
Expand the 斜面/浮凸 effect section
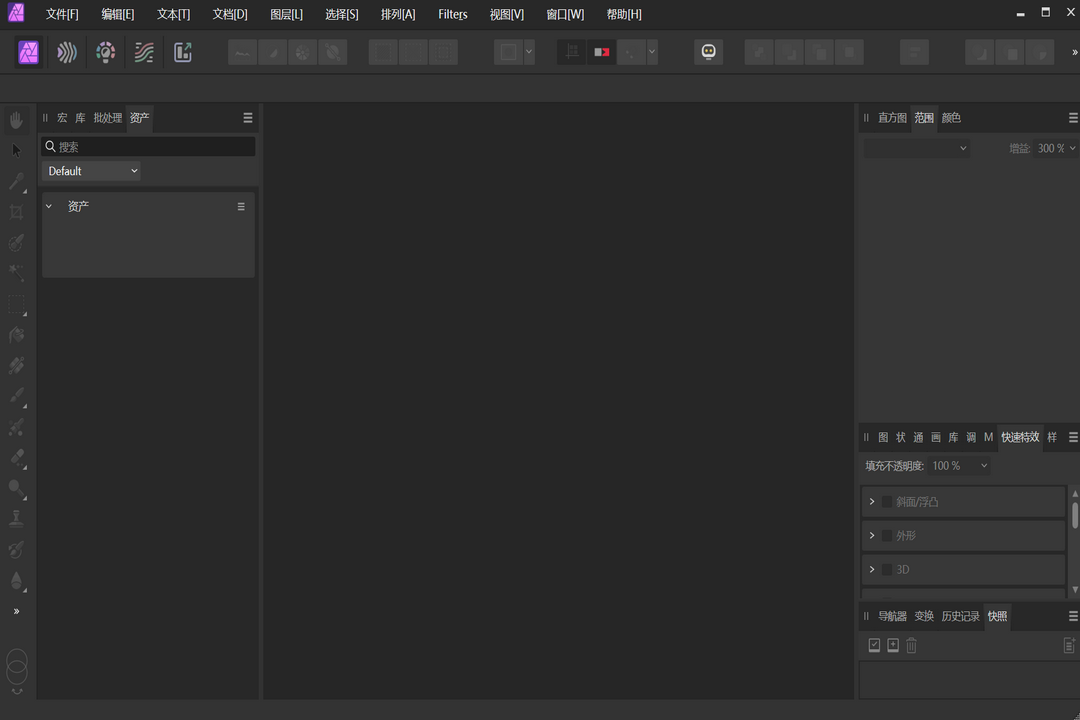pyautogui.click(x=872, y=502)
